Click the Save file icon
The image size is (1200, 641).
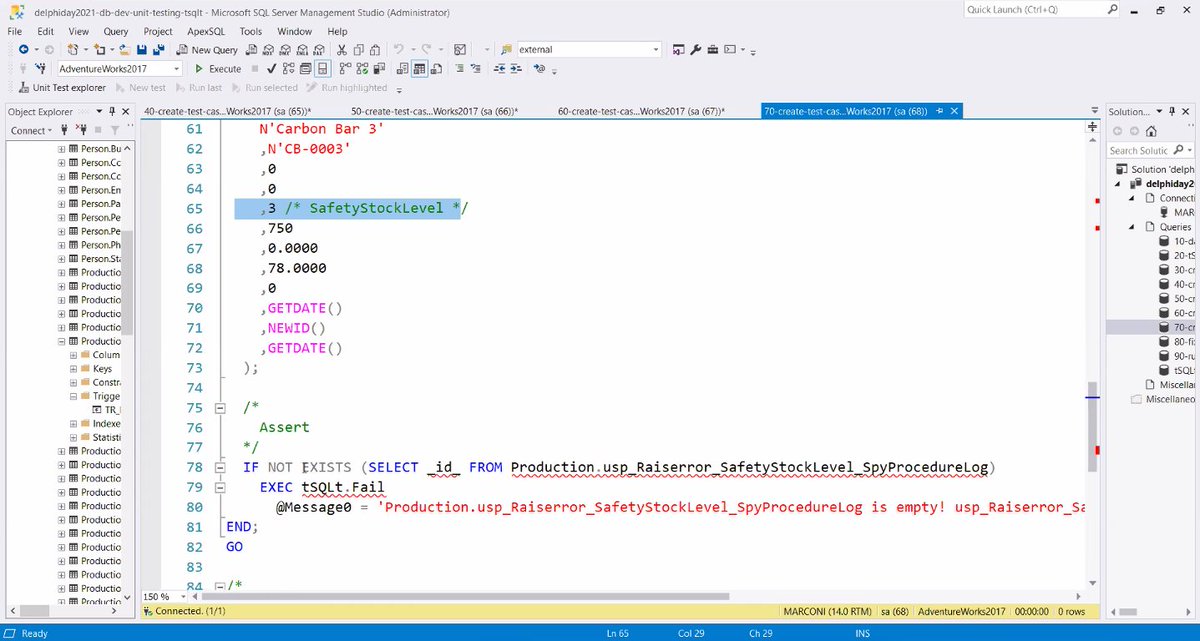[x=142, y=49]
